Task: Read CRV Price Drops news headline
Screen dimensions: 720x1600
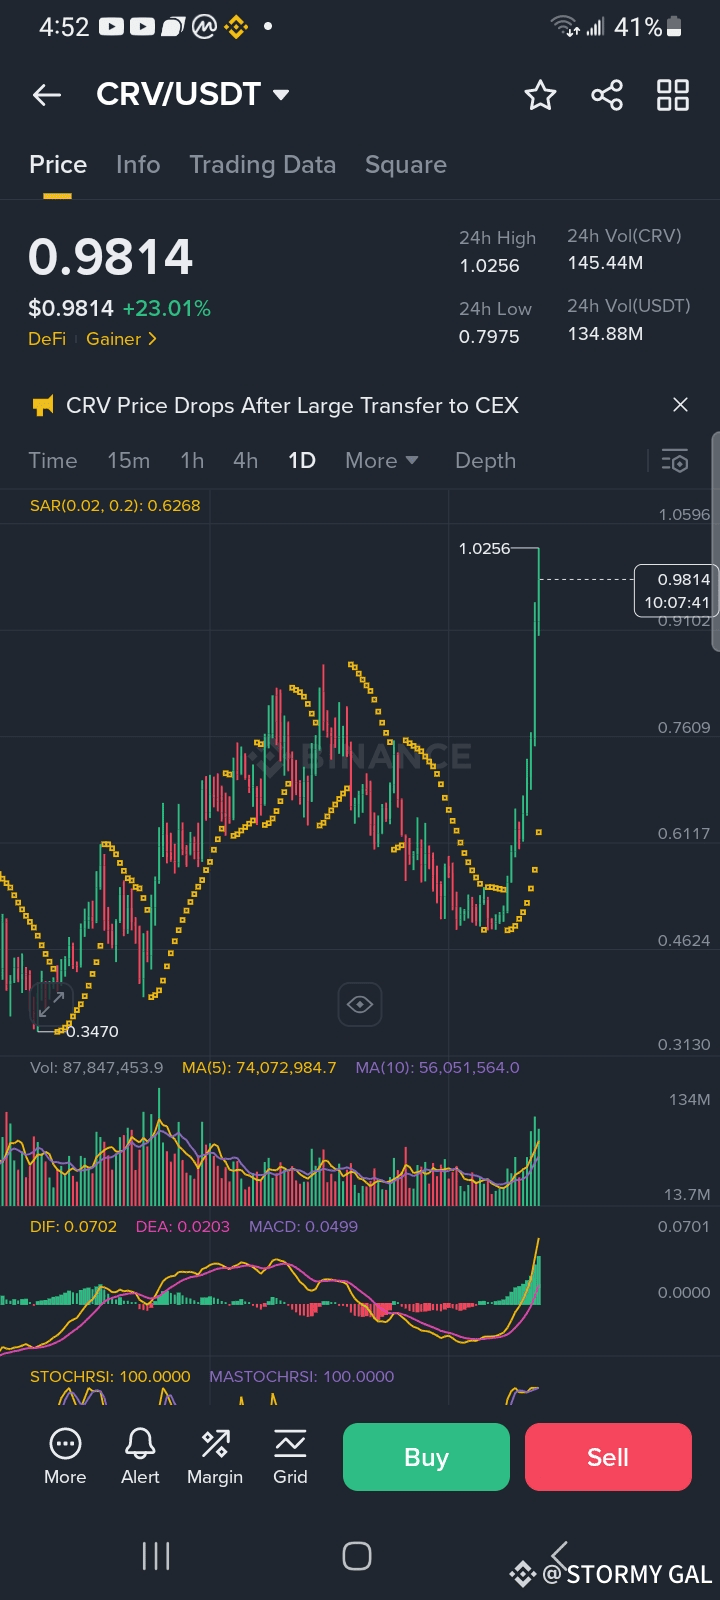Action: (x=292, y=405)
